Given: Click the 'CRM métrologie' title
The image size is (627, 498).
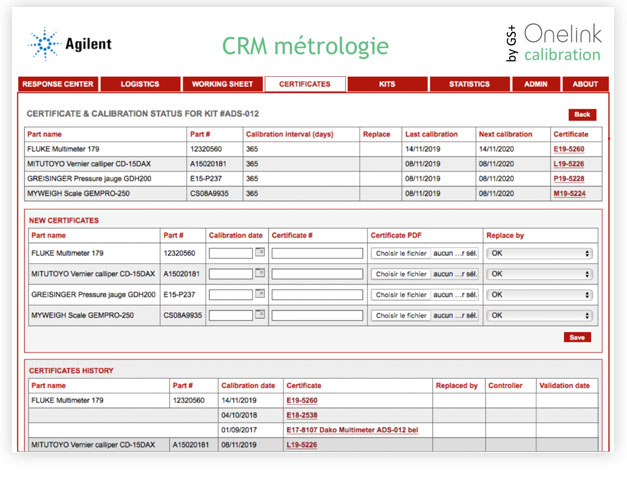Looking at the screenshot, I should click(306, 46).
